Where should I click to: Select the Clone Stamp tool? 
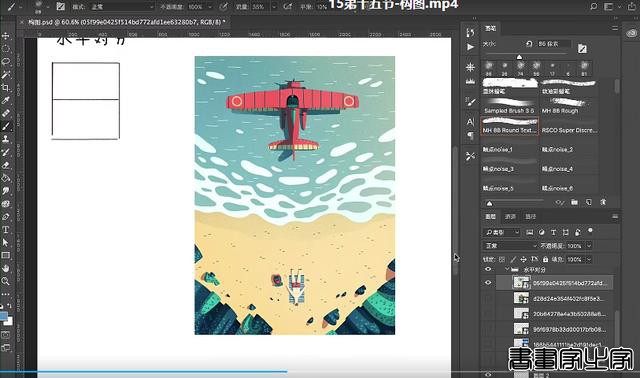[6, 139]
